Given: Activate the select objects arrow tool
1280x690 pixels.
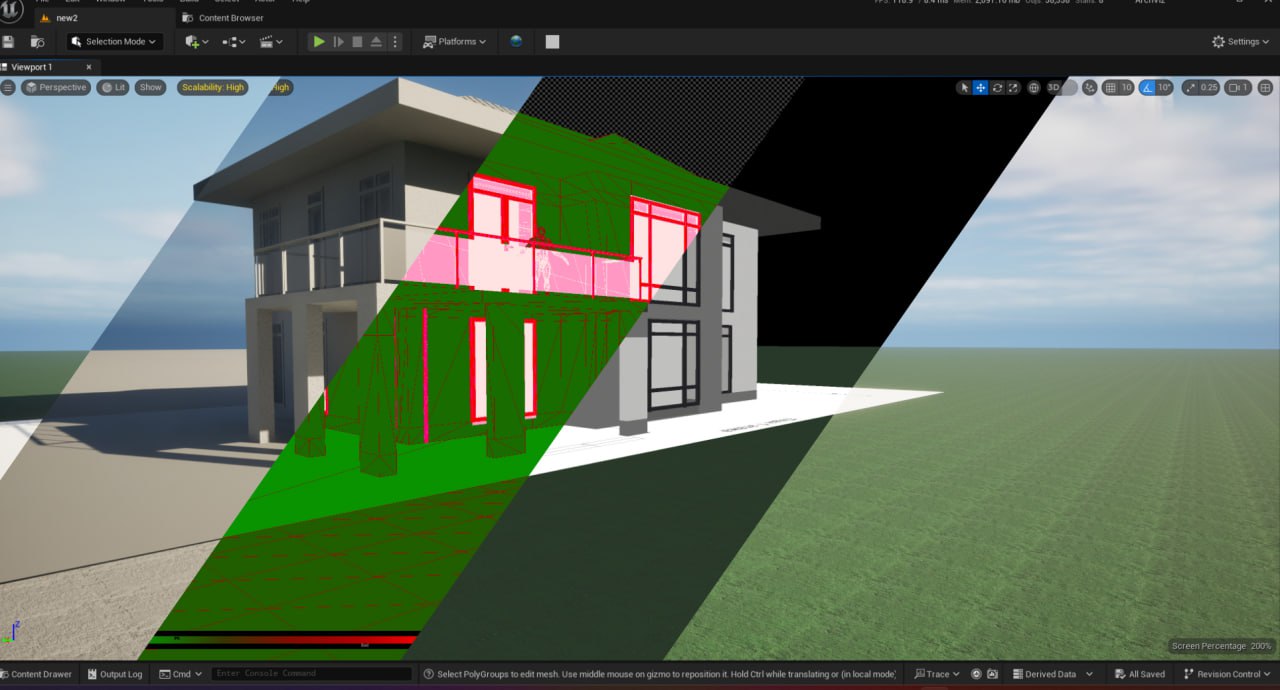Looking at the screenshot, I should (964, 88).
